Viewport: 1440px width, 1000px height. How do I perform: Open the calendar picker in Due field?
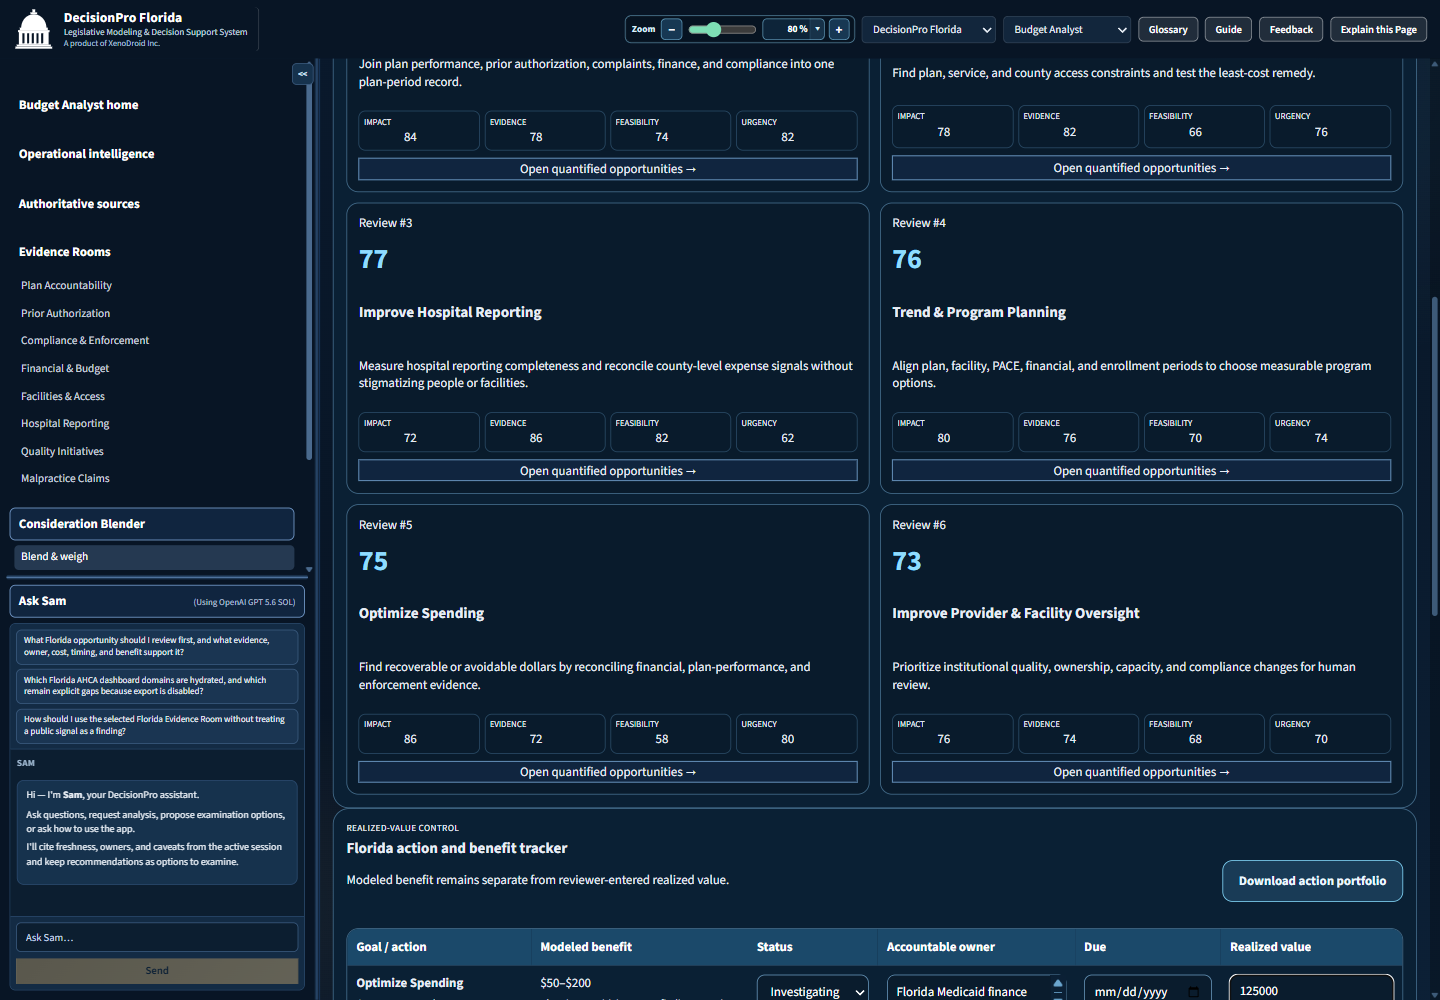[1194, 992]
